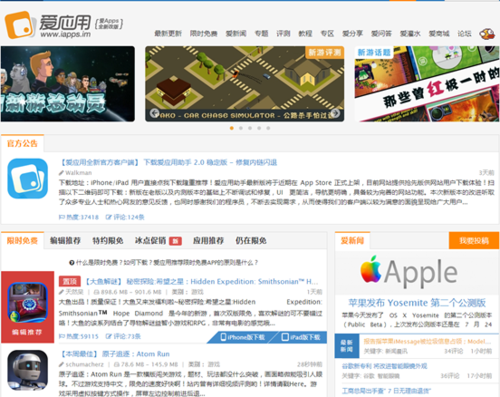The width and height of the screenshot is (500, 397).
Task: Open the PAKO Car Chase Simulator banner
Action: point(245,84)
